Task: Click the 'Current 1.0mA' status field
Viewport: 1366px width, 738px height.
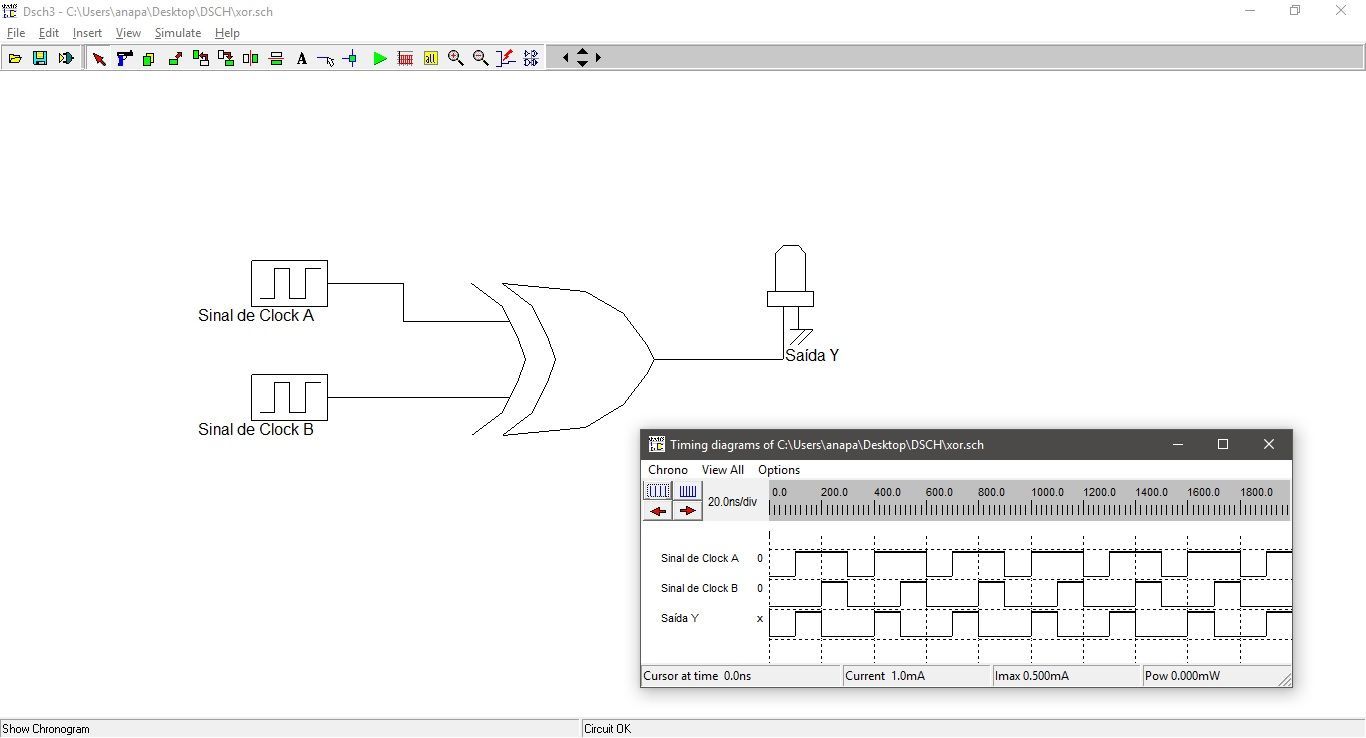Action: point(917,676)
